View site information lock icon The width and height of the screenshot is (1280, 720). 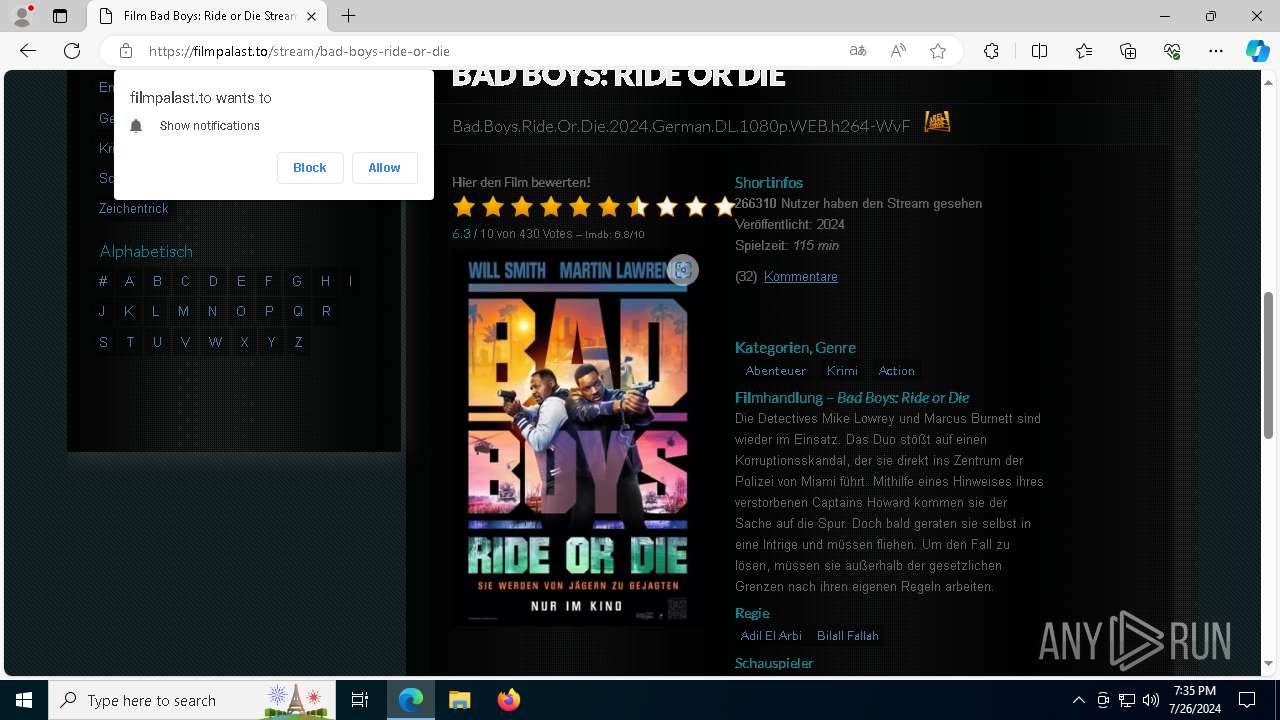(126, 51)
